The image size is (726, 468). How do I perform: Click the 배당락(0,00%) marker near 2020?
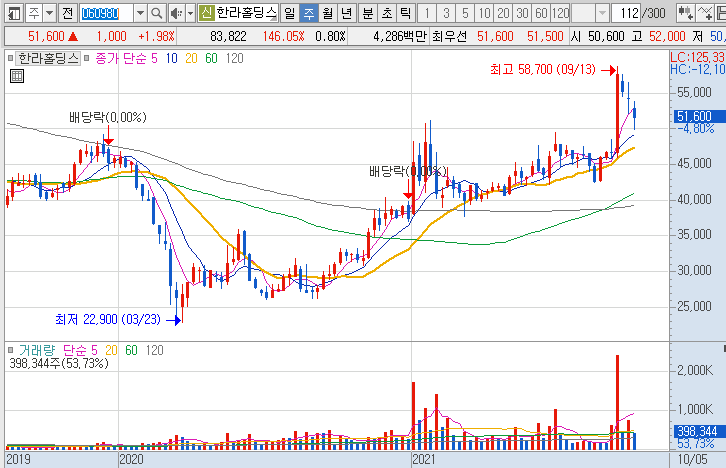point(107,118)
